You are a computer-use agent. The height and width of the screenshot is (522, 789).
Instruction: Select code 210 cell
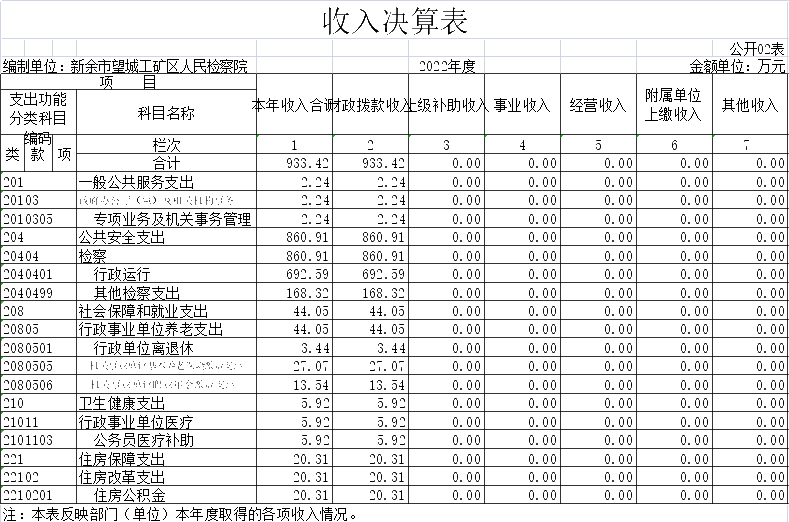pos(38,403)
